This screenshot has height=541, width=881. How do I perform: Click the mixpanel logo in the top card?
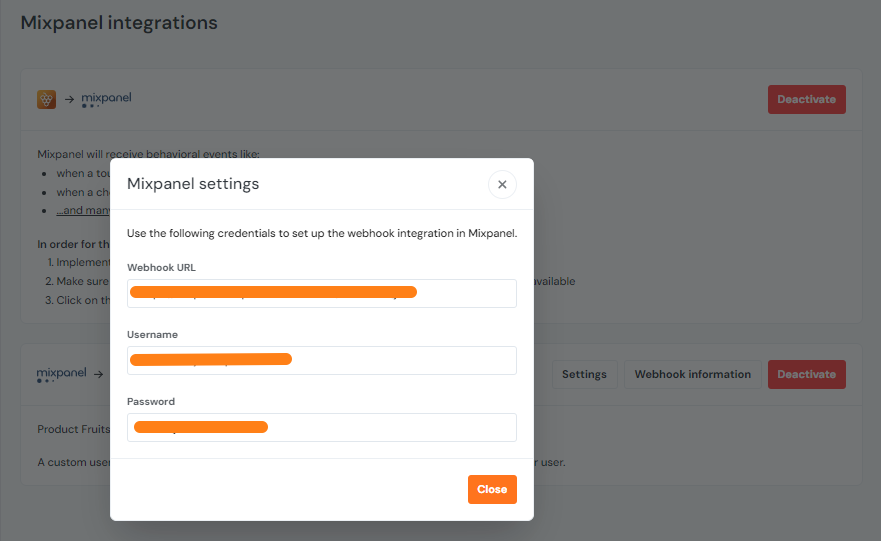click(106, 99)
